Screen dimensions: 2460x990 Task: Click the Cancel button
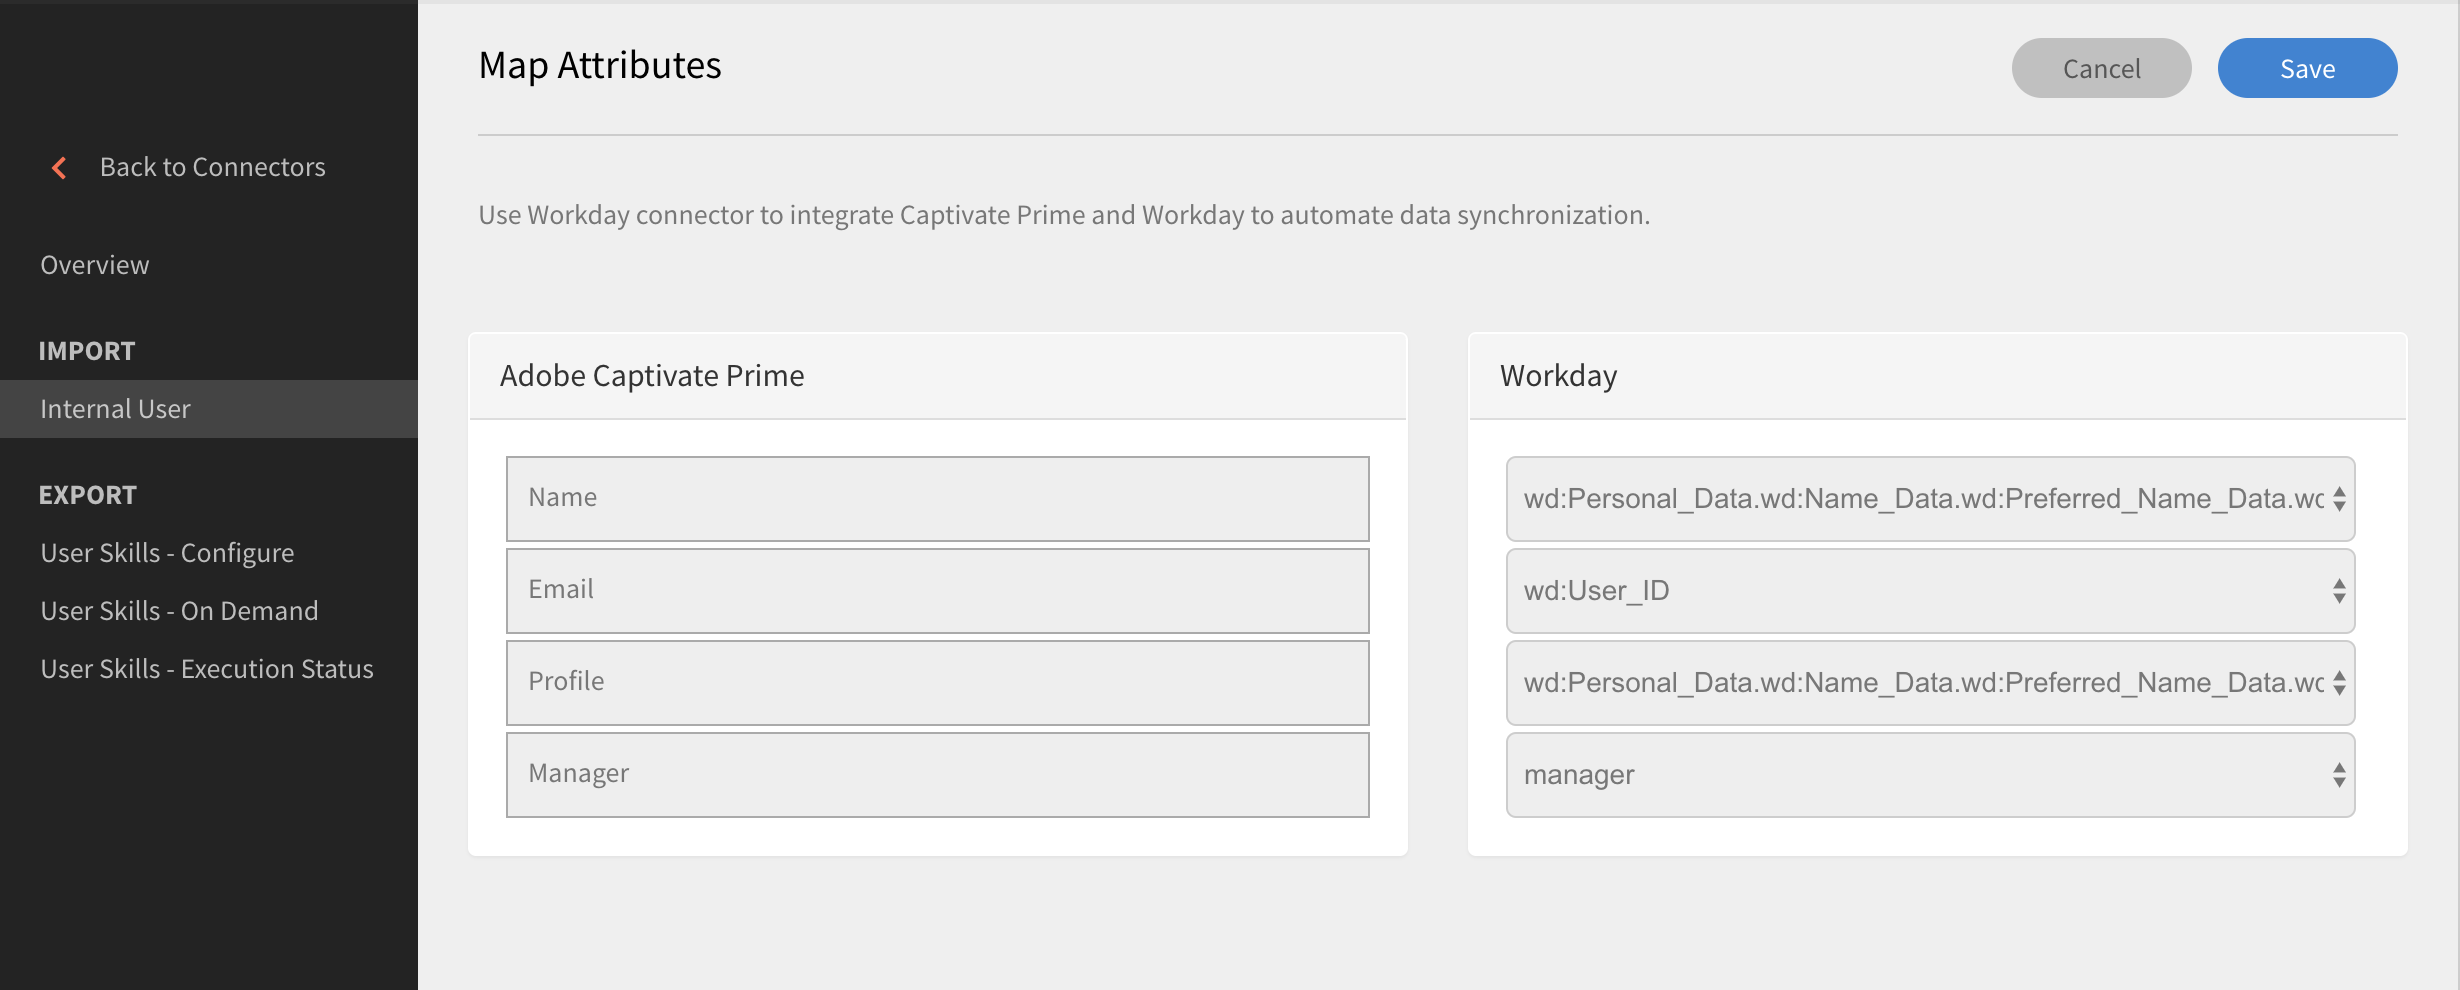[x=2101, y=68]
